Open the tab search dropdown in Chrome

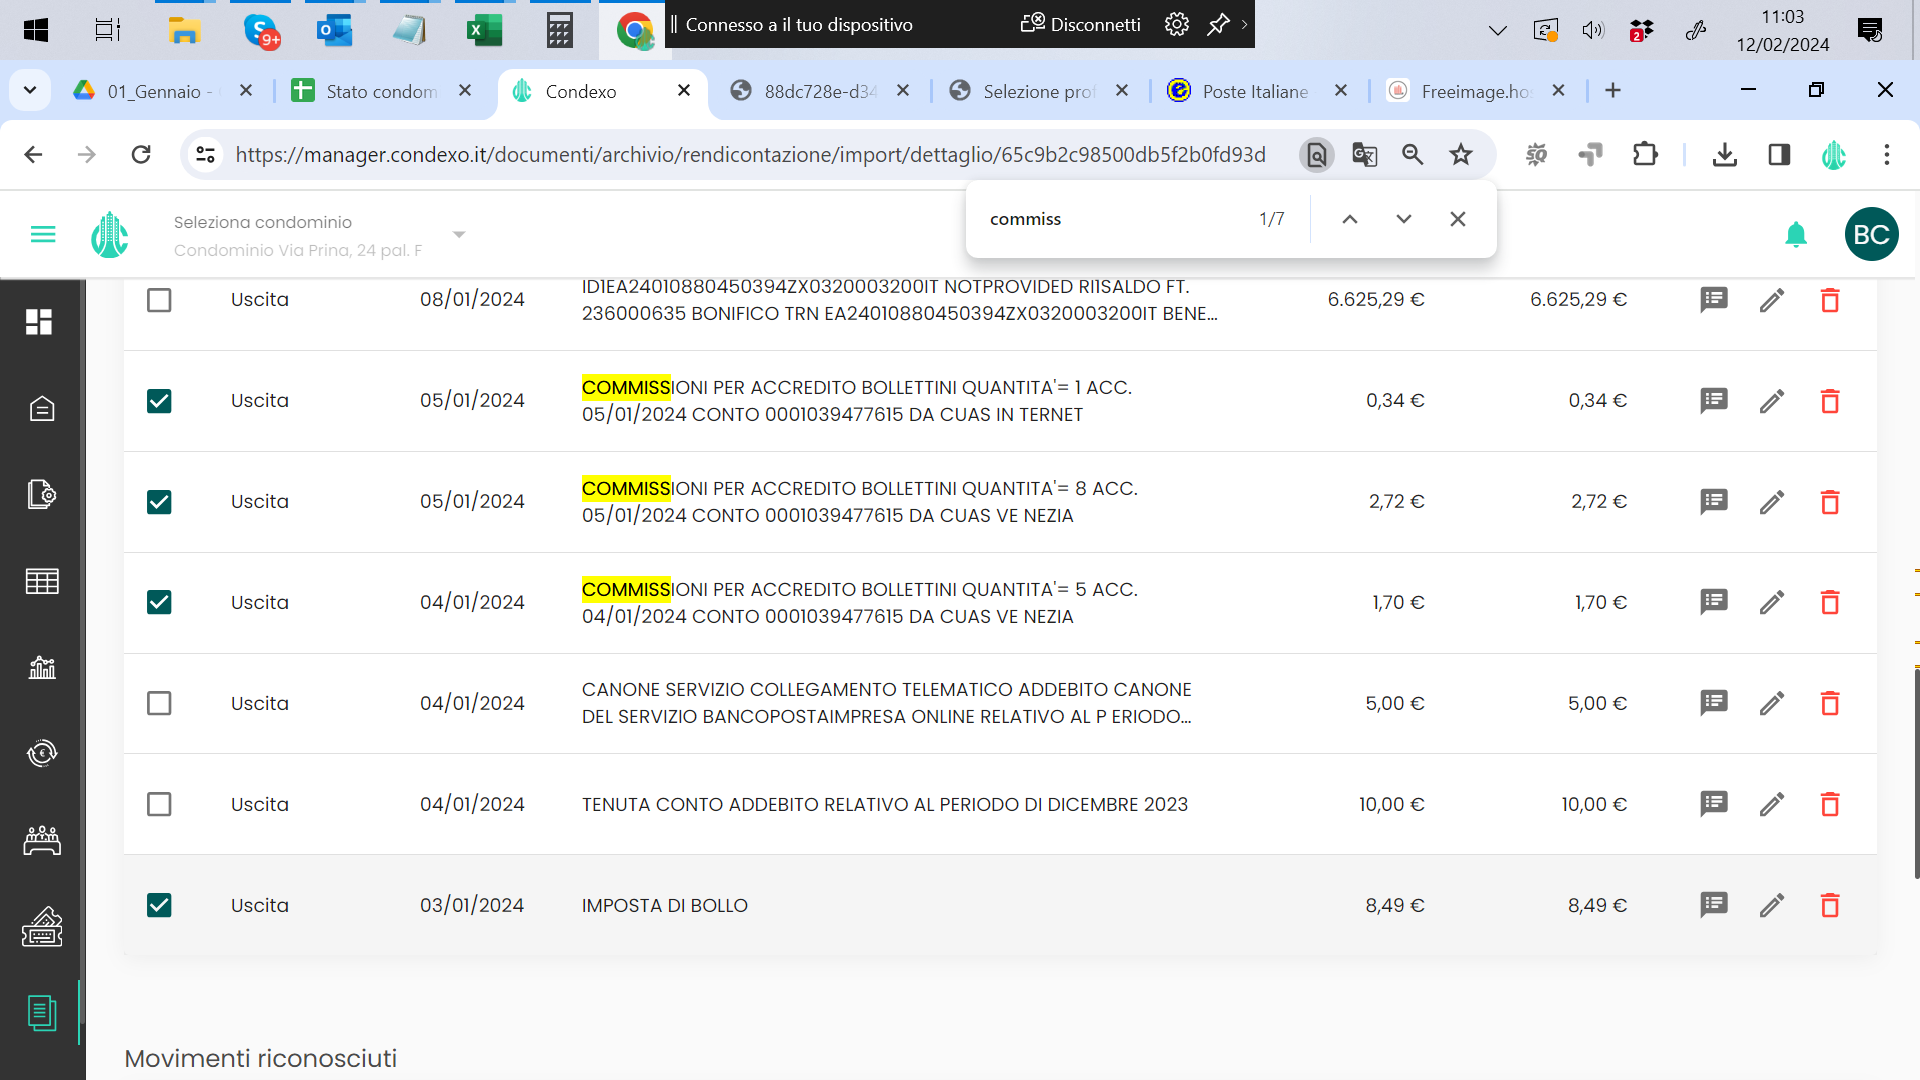point(30,91)
